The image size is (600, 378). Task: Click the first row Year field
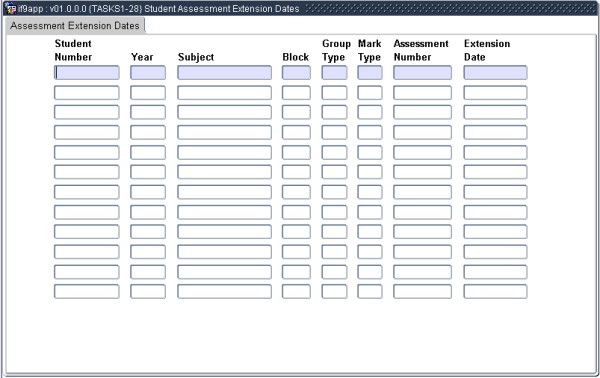[x=148, y=72]
